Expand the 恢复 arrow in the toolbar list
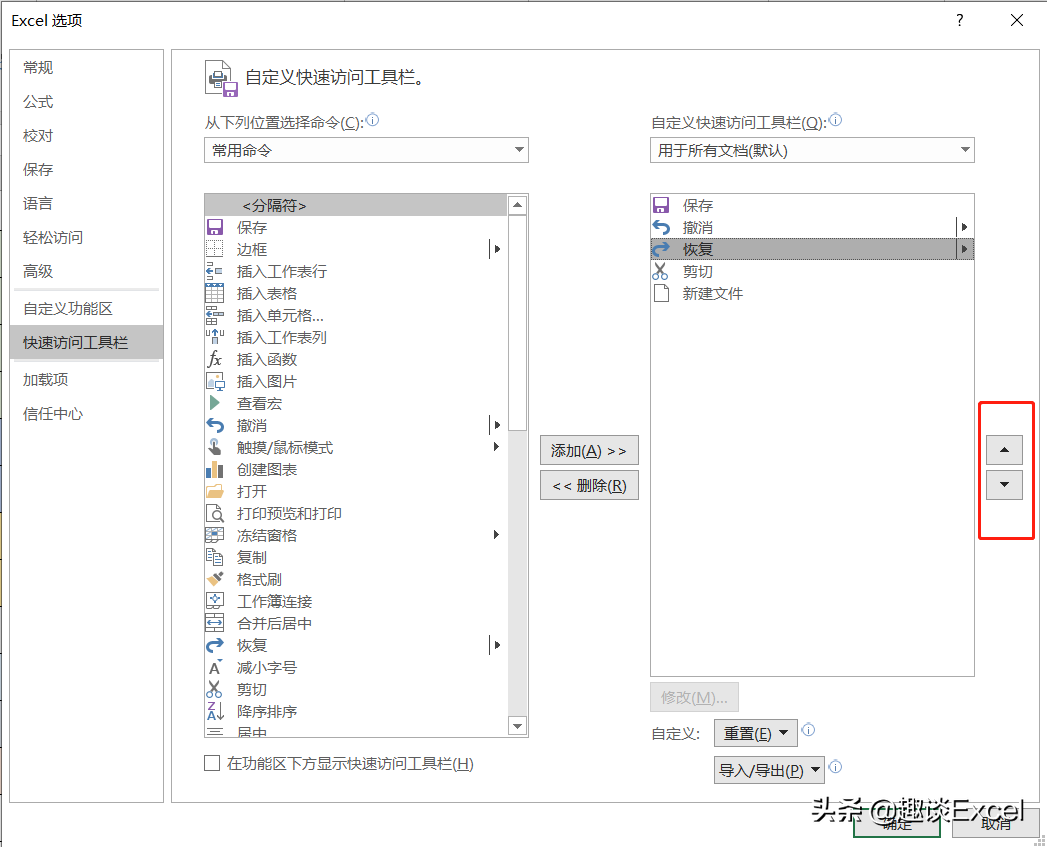The height and width of the screenshot is (847, 1047). click(x=964, y=249)
